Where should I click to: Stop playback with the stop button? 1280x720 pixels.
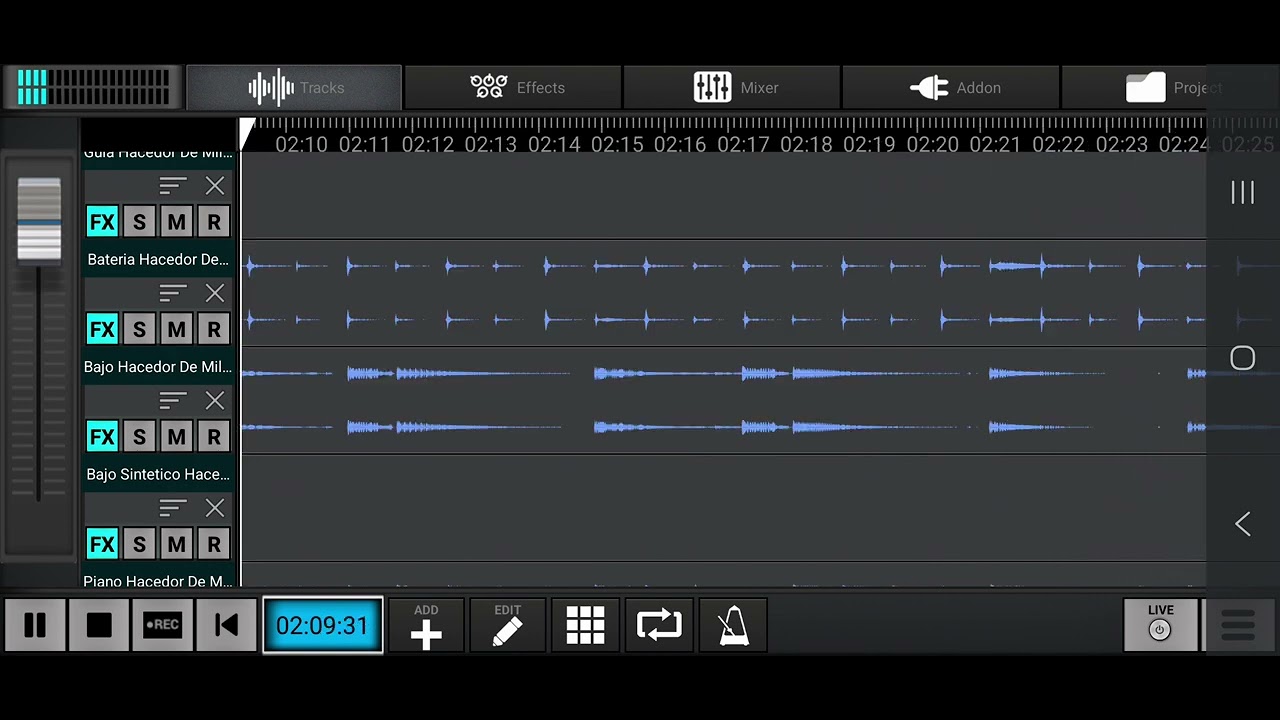click(x=99, y=625)
